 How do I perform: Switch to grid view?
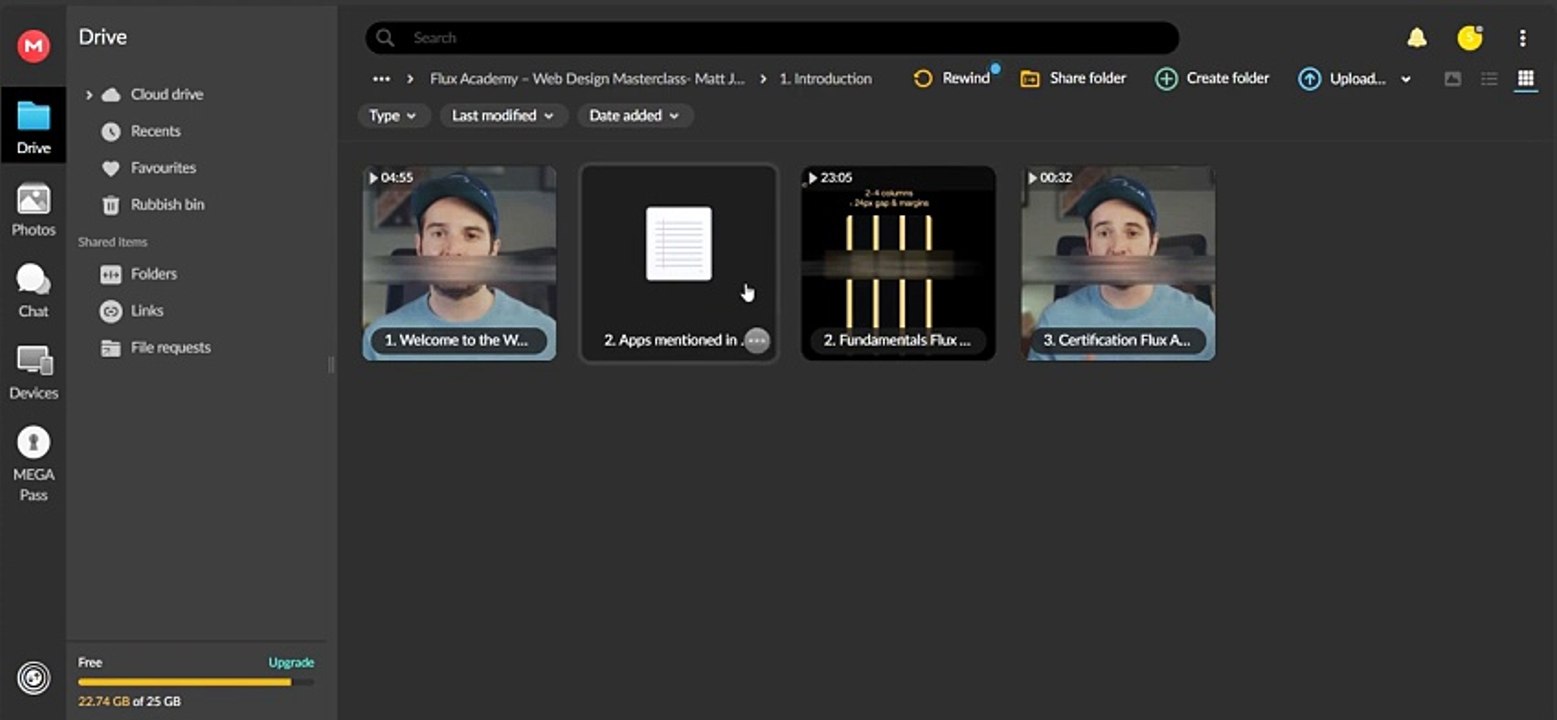(x=1525, y=79)
